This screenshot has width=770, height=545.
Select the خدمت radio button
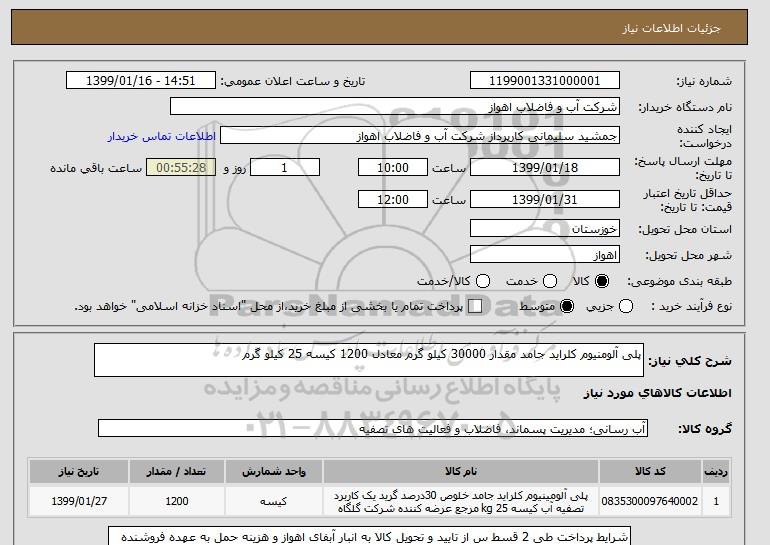[x=550, y=281]
